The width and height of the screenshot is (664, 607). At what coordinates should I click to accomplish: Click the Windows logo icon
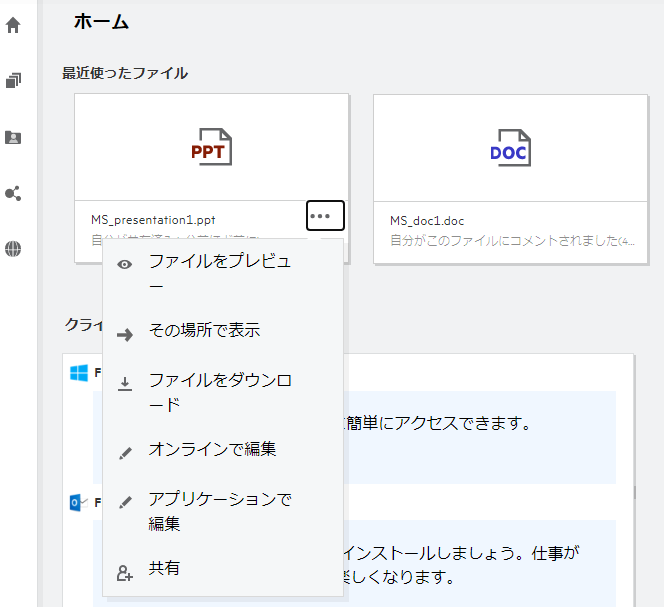pos(79,372)
